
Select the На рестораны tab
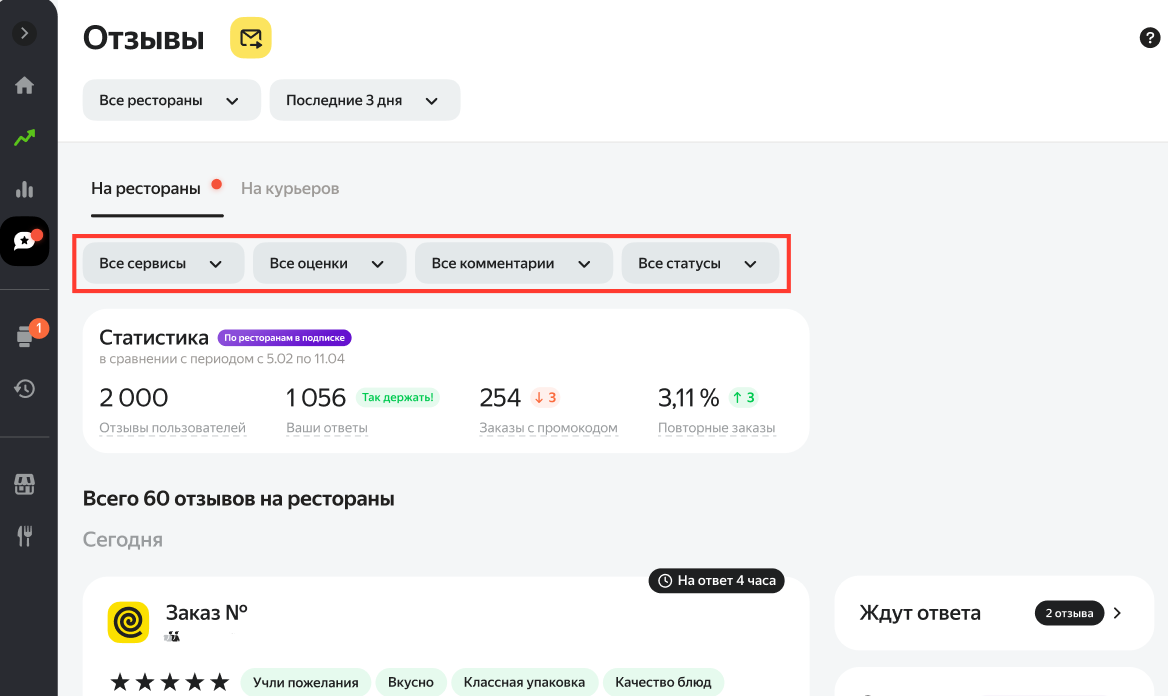tap(146, 188)
